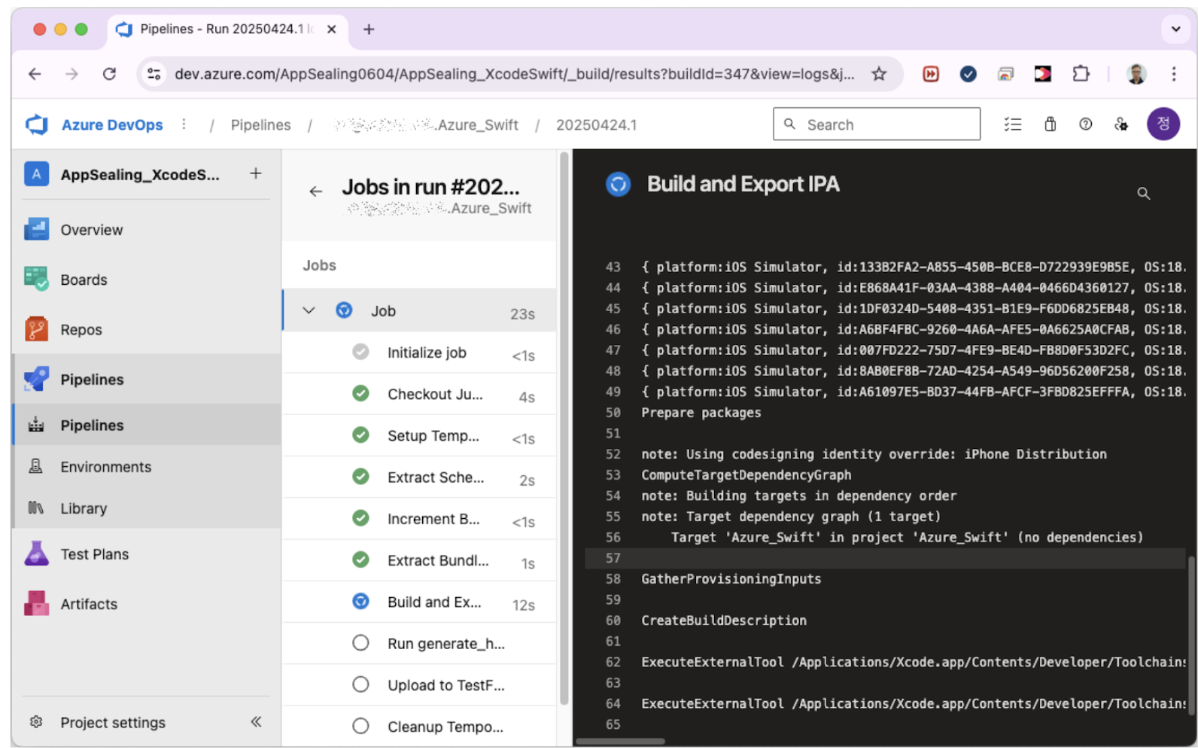Viewport: 1198px width, 748px height.
Task: Open the marketplace shopping bag icon
Action: click(x=1050, y=125)
